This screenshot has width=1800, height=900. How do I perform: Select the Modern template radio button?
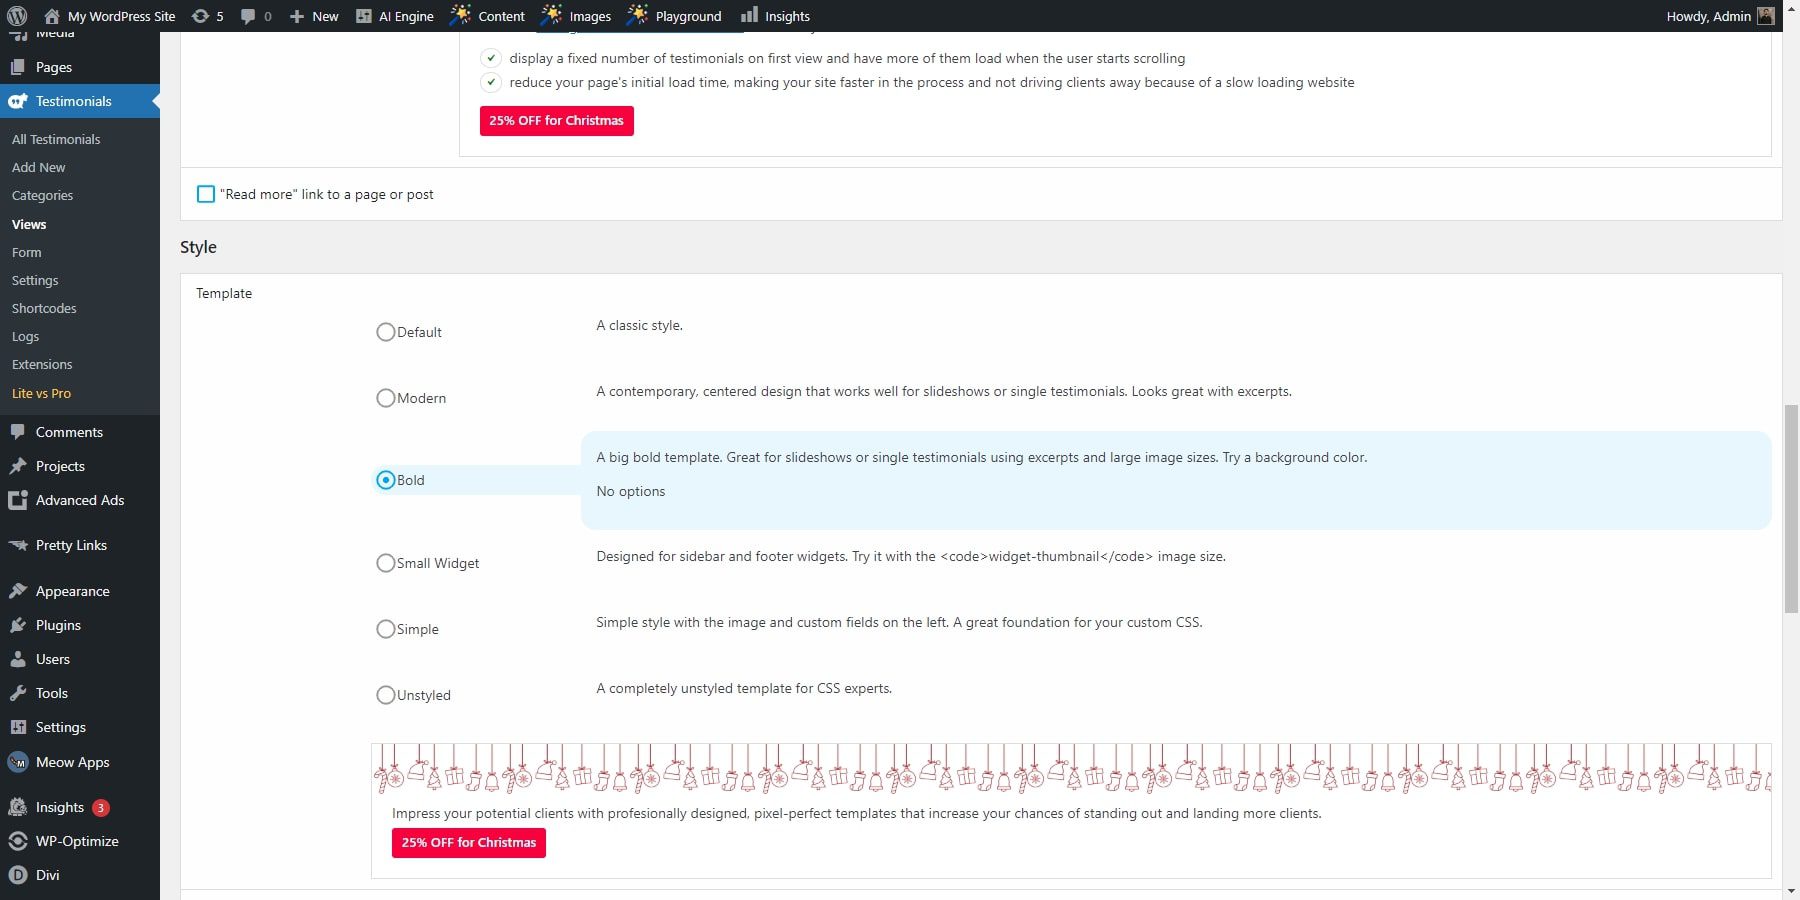tap(386, 397)
